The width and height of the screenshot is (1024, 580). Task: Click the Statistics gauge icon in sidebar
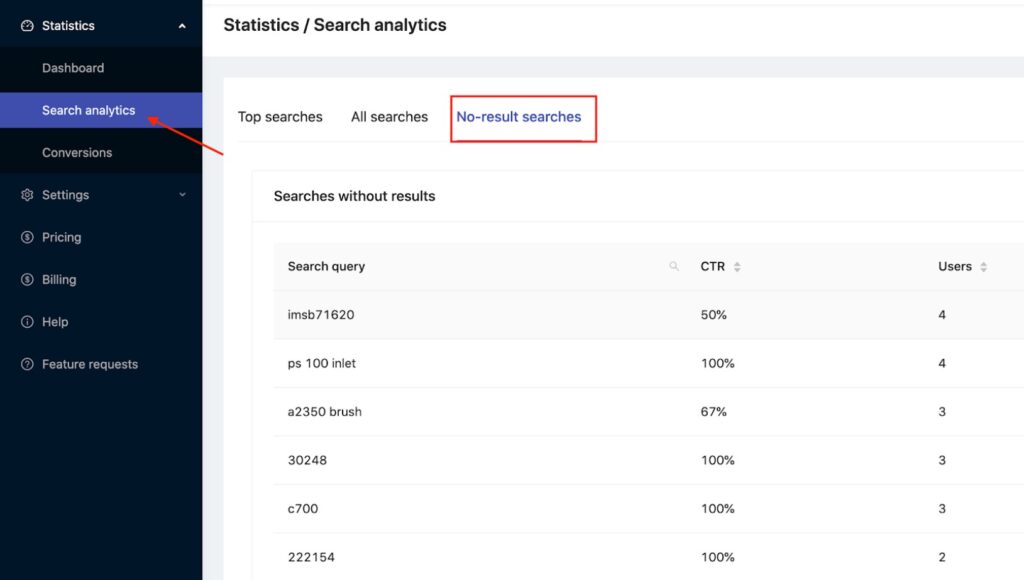tap(27, 25)
